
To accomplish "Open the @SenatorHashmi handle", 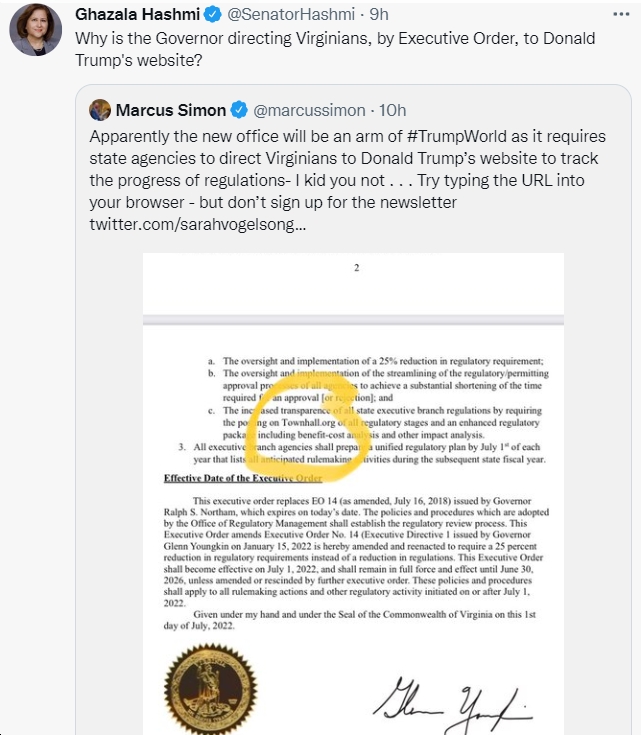I will pos(291,15).
